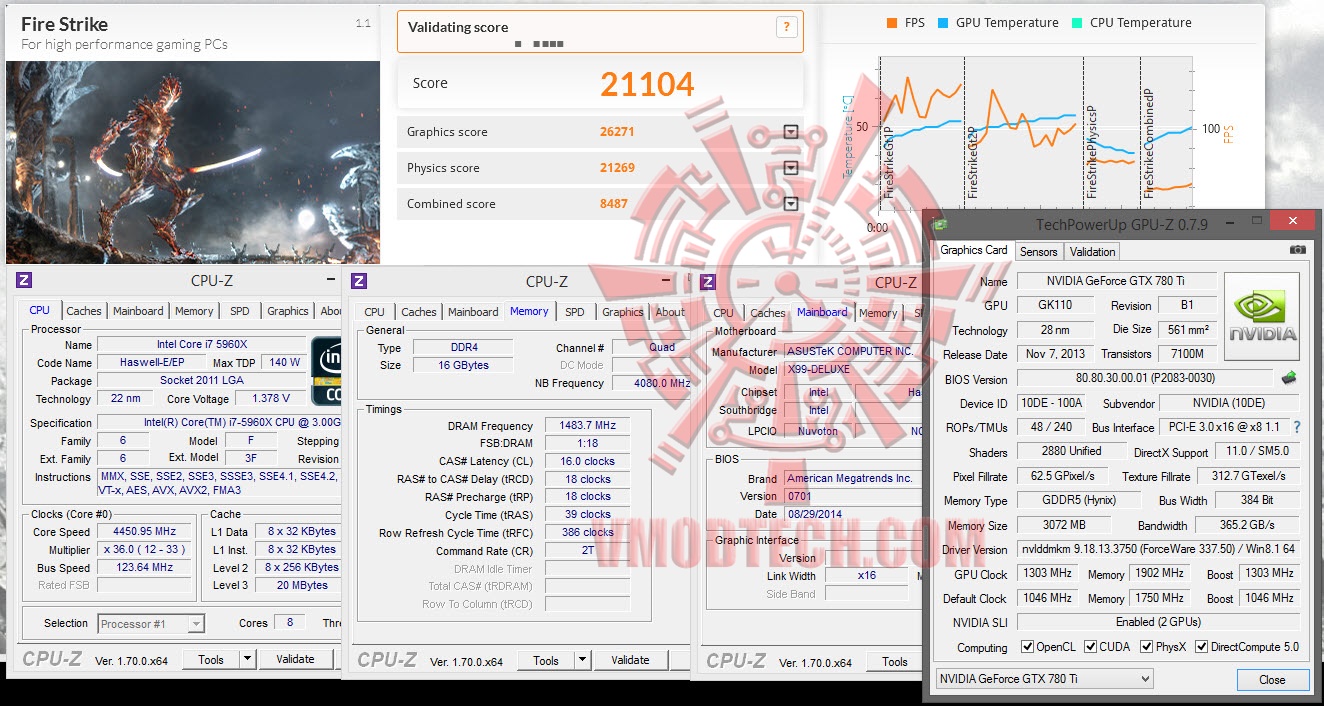Click the teal CPU Temperature legend swatch
The image size is (1324, 706).
[1077, 23]
